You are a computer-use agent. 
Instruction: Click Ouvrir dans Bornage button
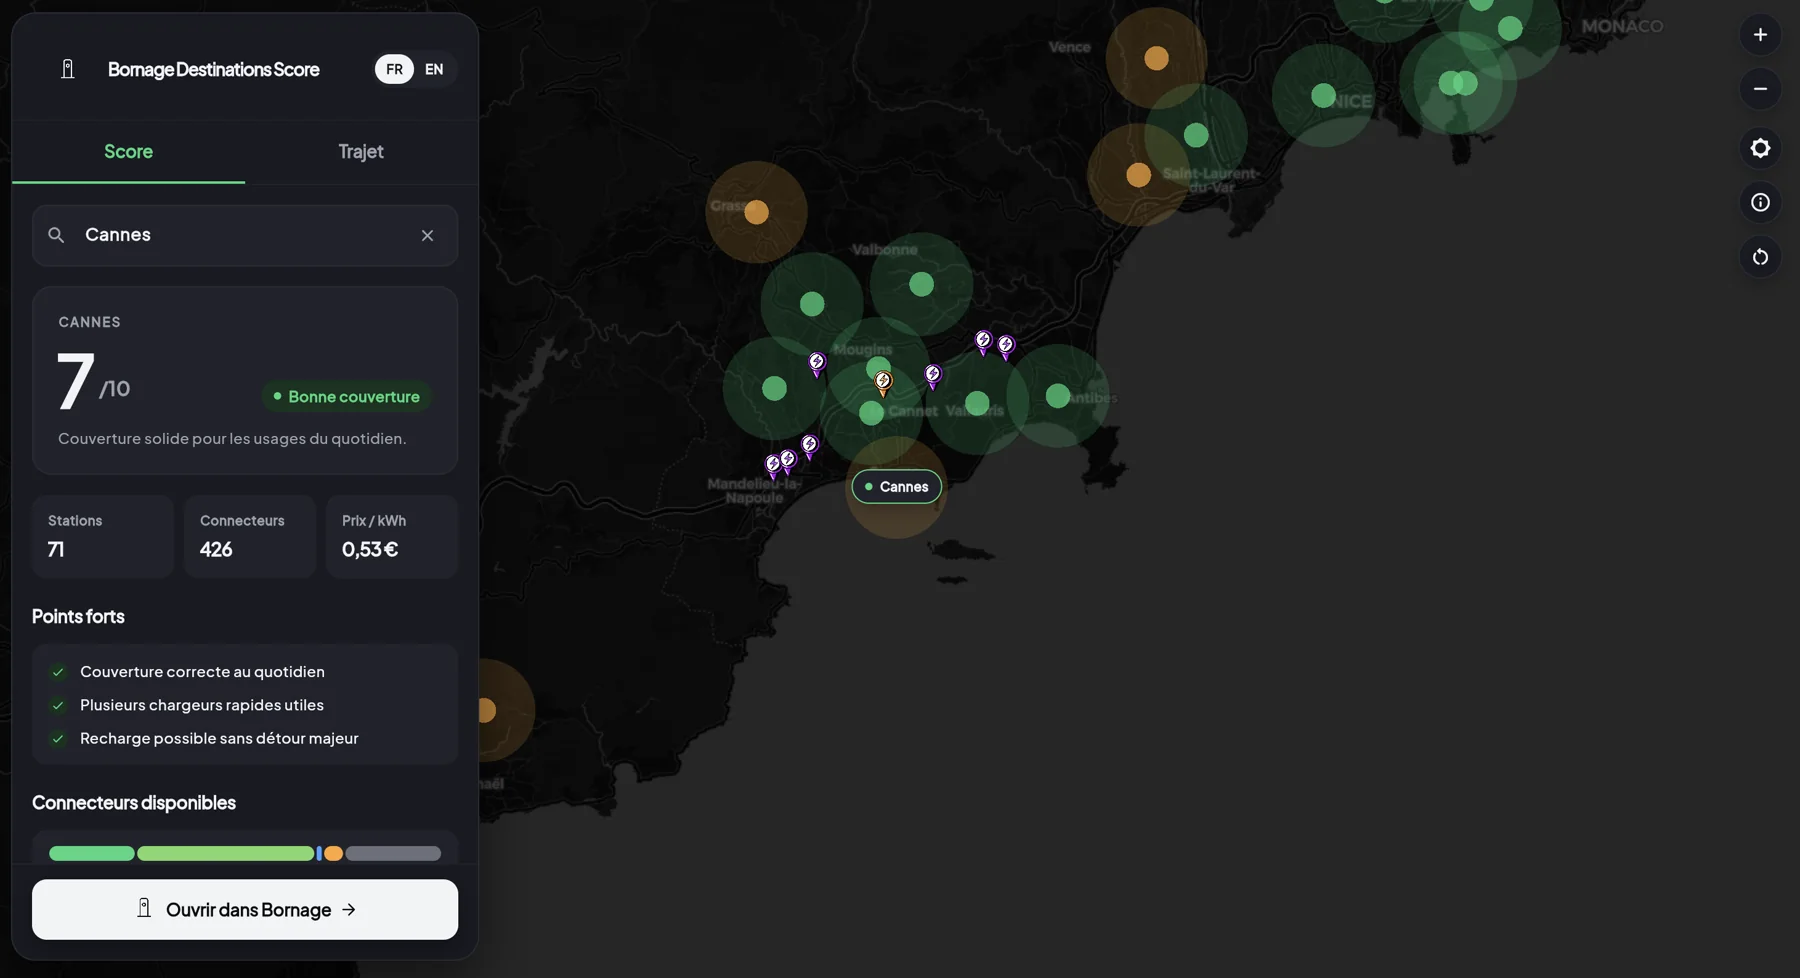tap(245, 909)
